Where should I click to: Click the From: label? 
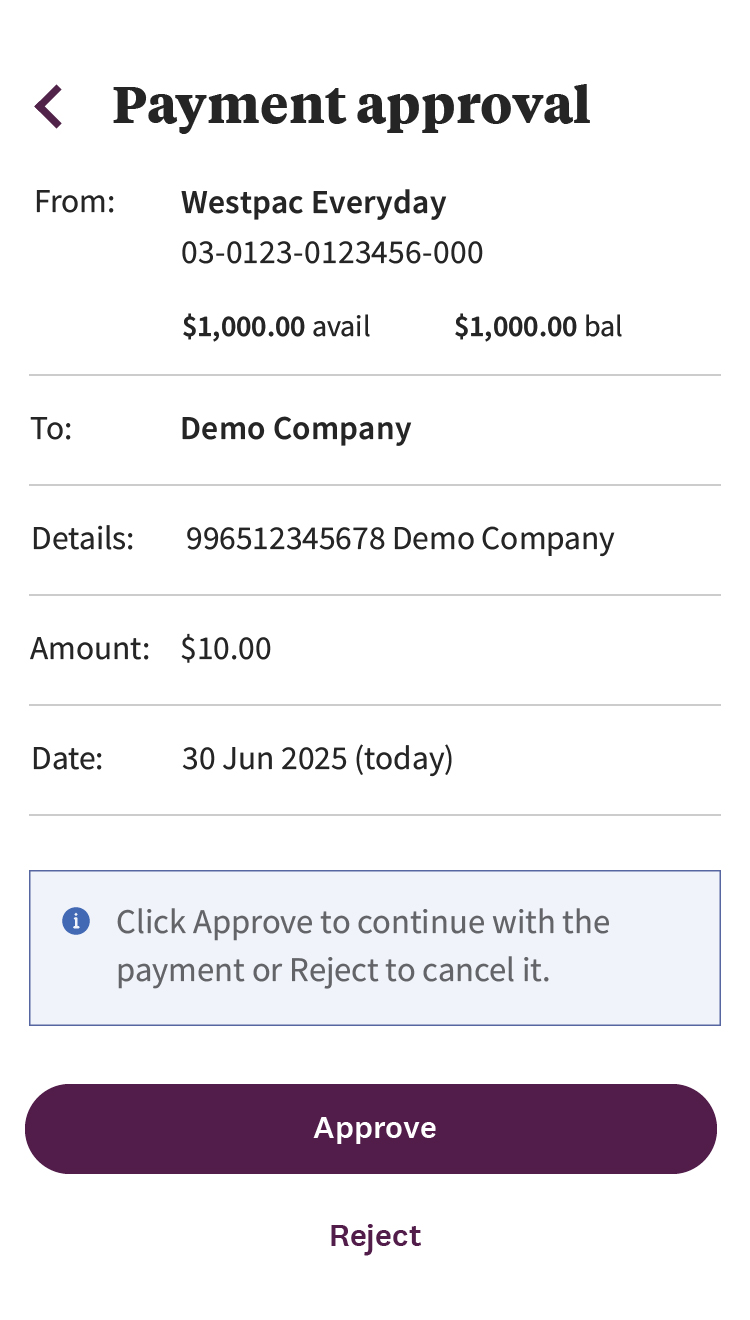[x=75, y=202]
